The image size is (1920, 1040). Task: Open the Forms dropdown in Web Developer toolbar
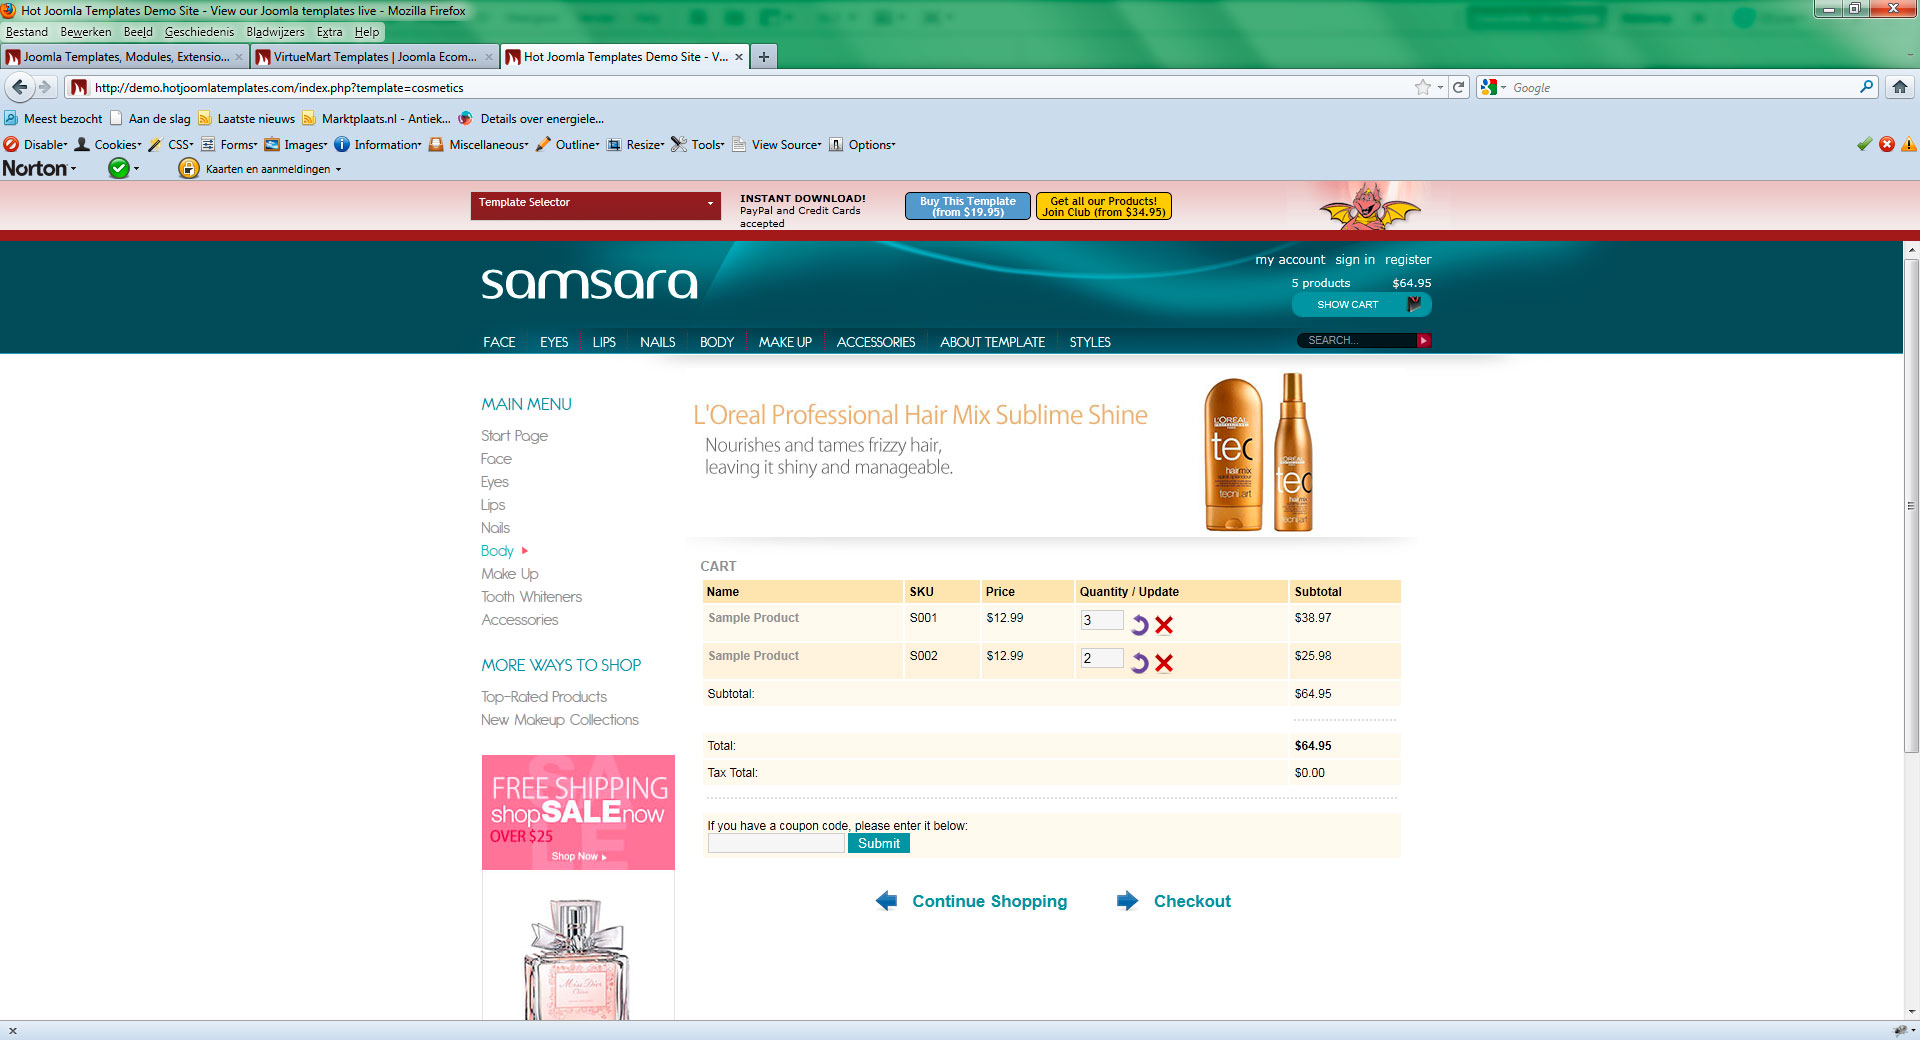pos(229,144)
